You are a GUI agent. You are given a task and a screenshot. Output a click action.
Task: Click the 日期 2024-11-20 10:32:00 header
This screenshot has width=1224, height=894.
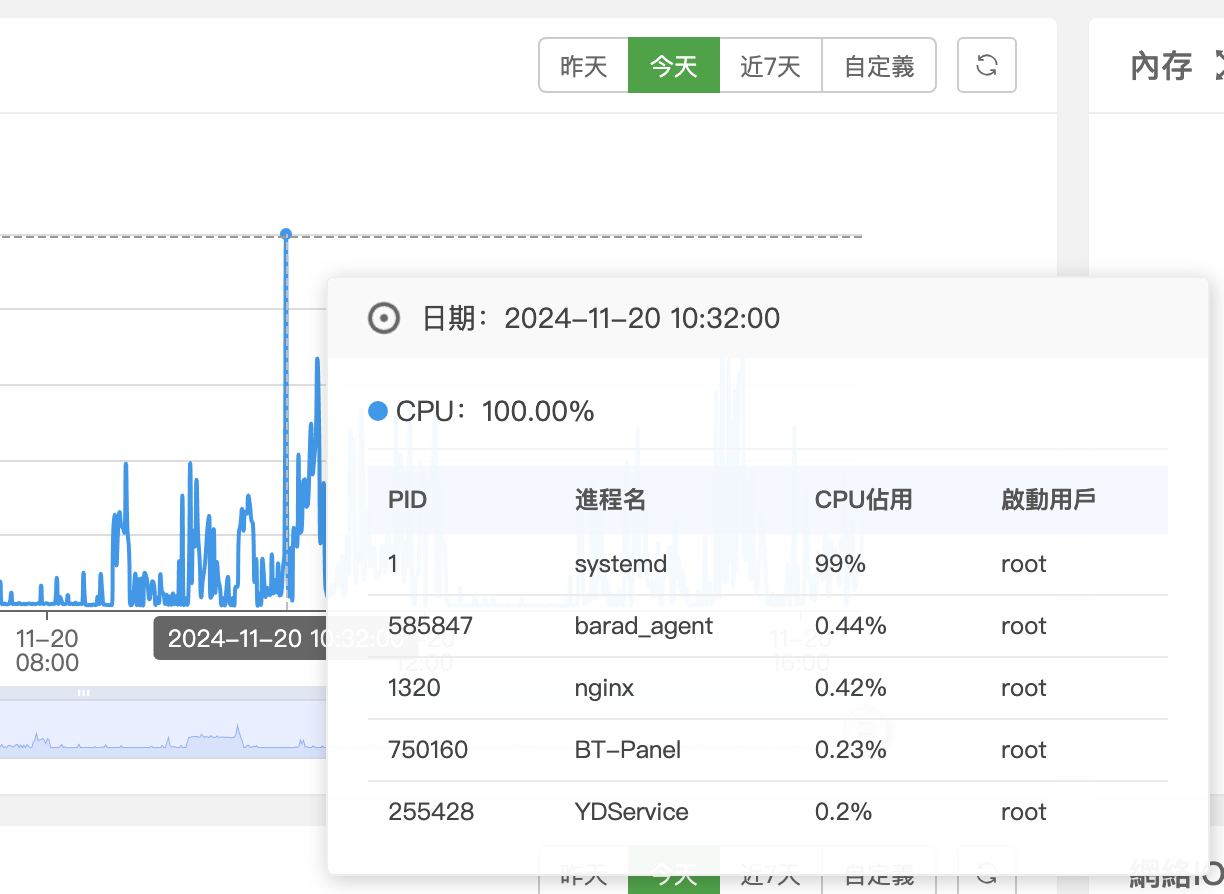pyautogui.click(x=601, y=319)
